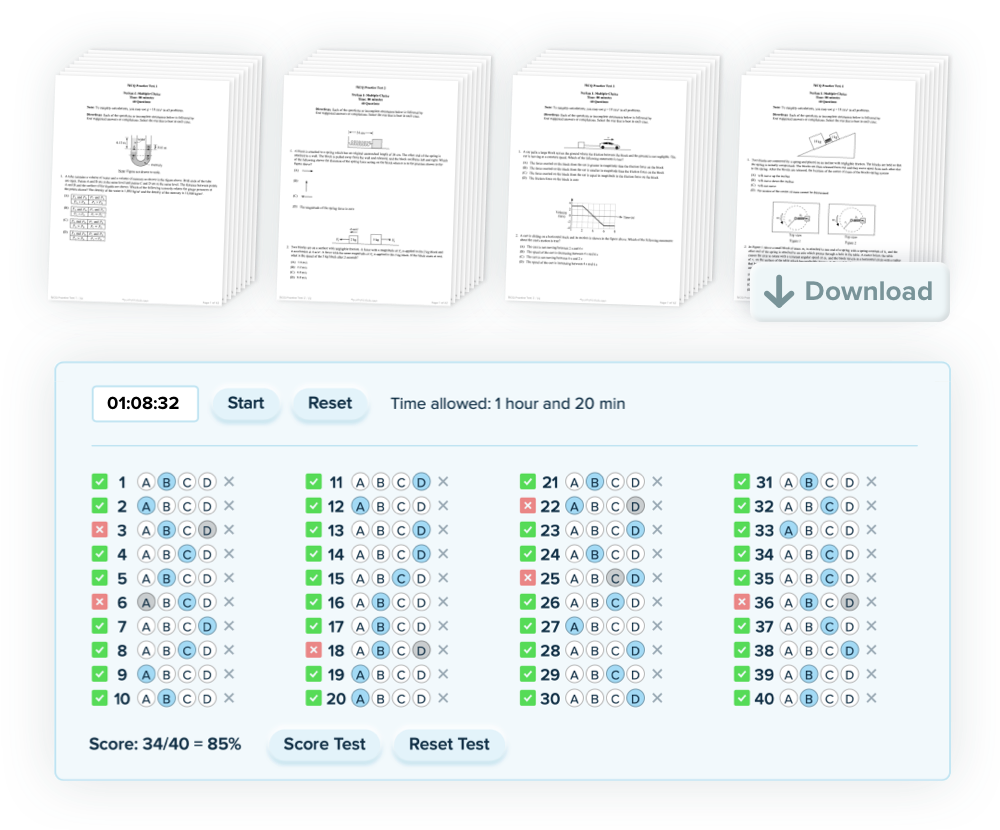The image size is (1000, 830).
Task: Choose answer D for question 19
Action: (x=422, y=675)
